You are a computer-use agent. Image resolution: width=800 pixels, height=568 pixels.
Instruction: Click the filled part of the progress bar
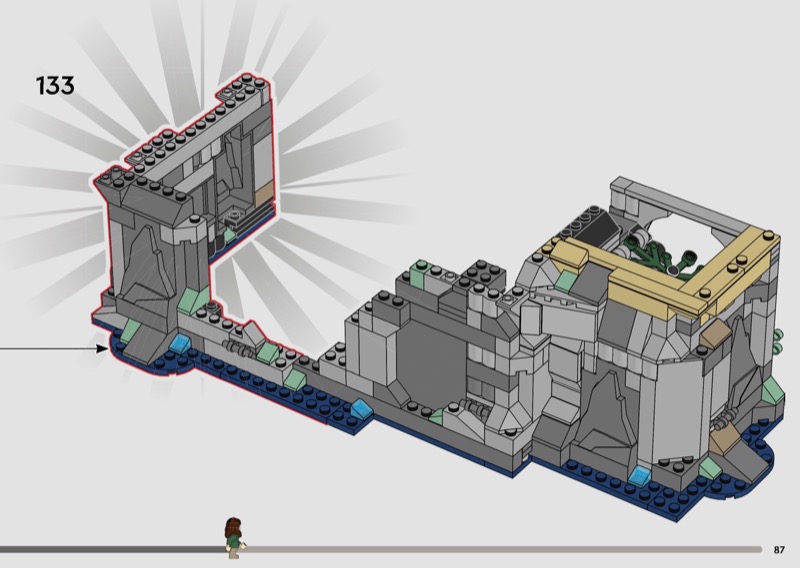[110, 548]
